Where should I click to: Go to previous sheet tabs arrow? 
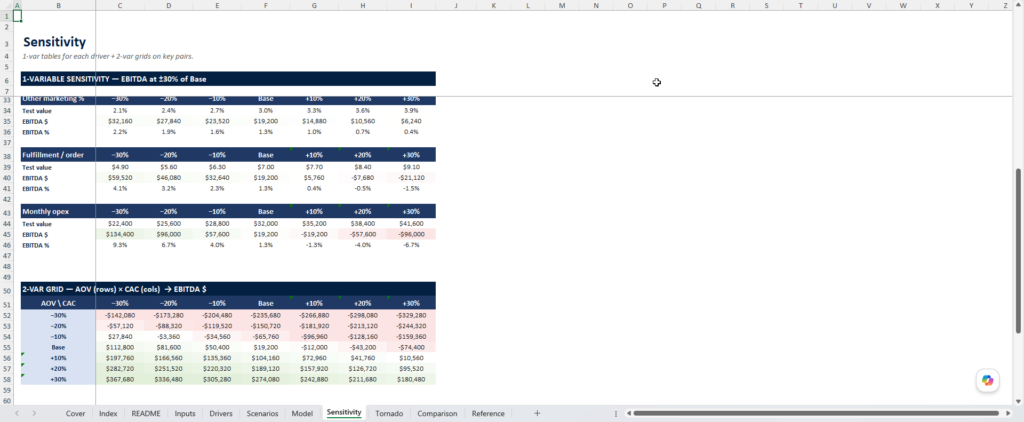click(x=17, y=414)
